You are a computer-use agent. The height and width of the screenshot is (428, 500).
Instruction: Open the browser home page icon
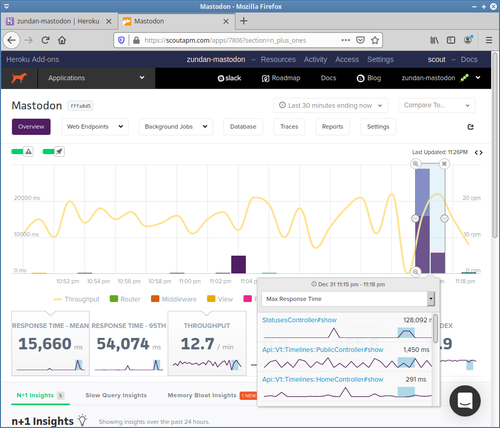click(x=62, y=40)
